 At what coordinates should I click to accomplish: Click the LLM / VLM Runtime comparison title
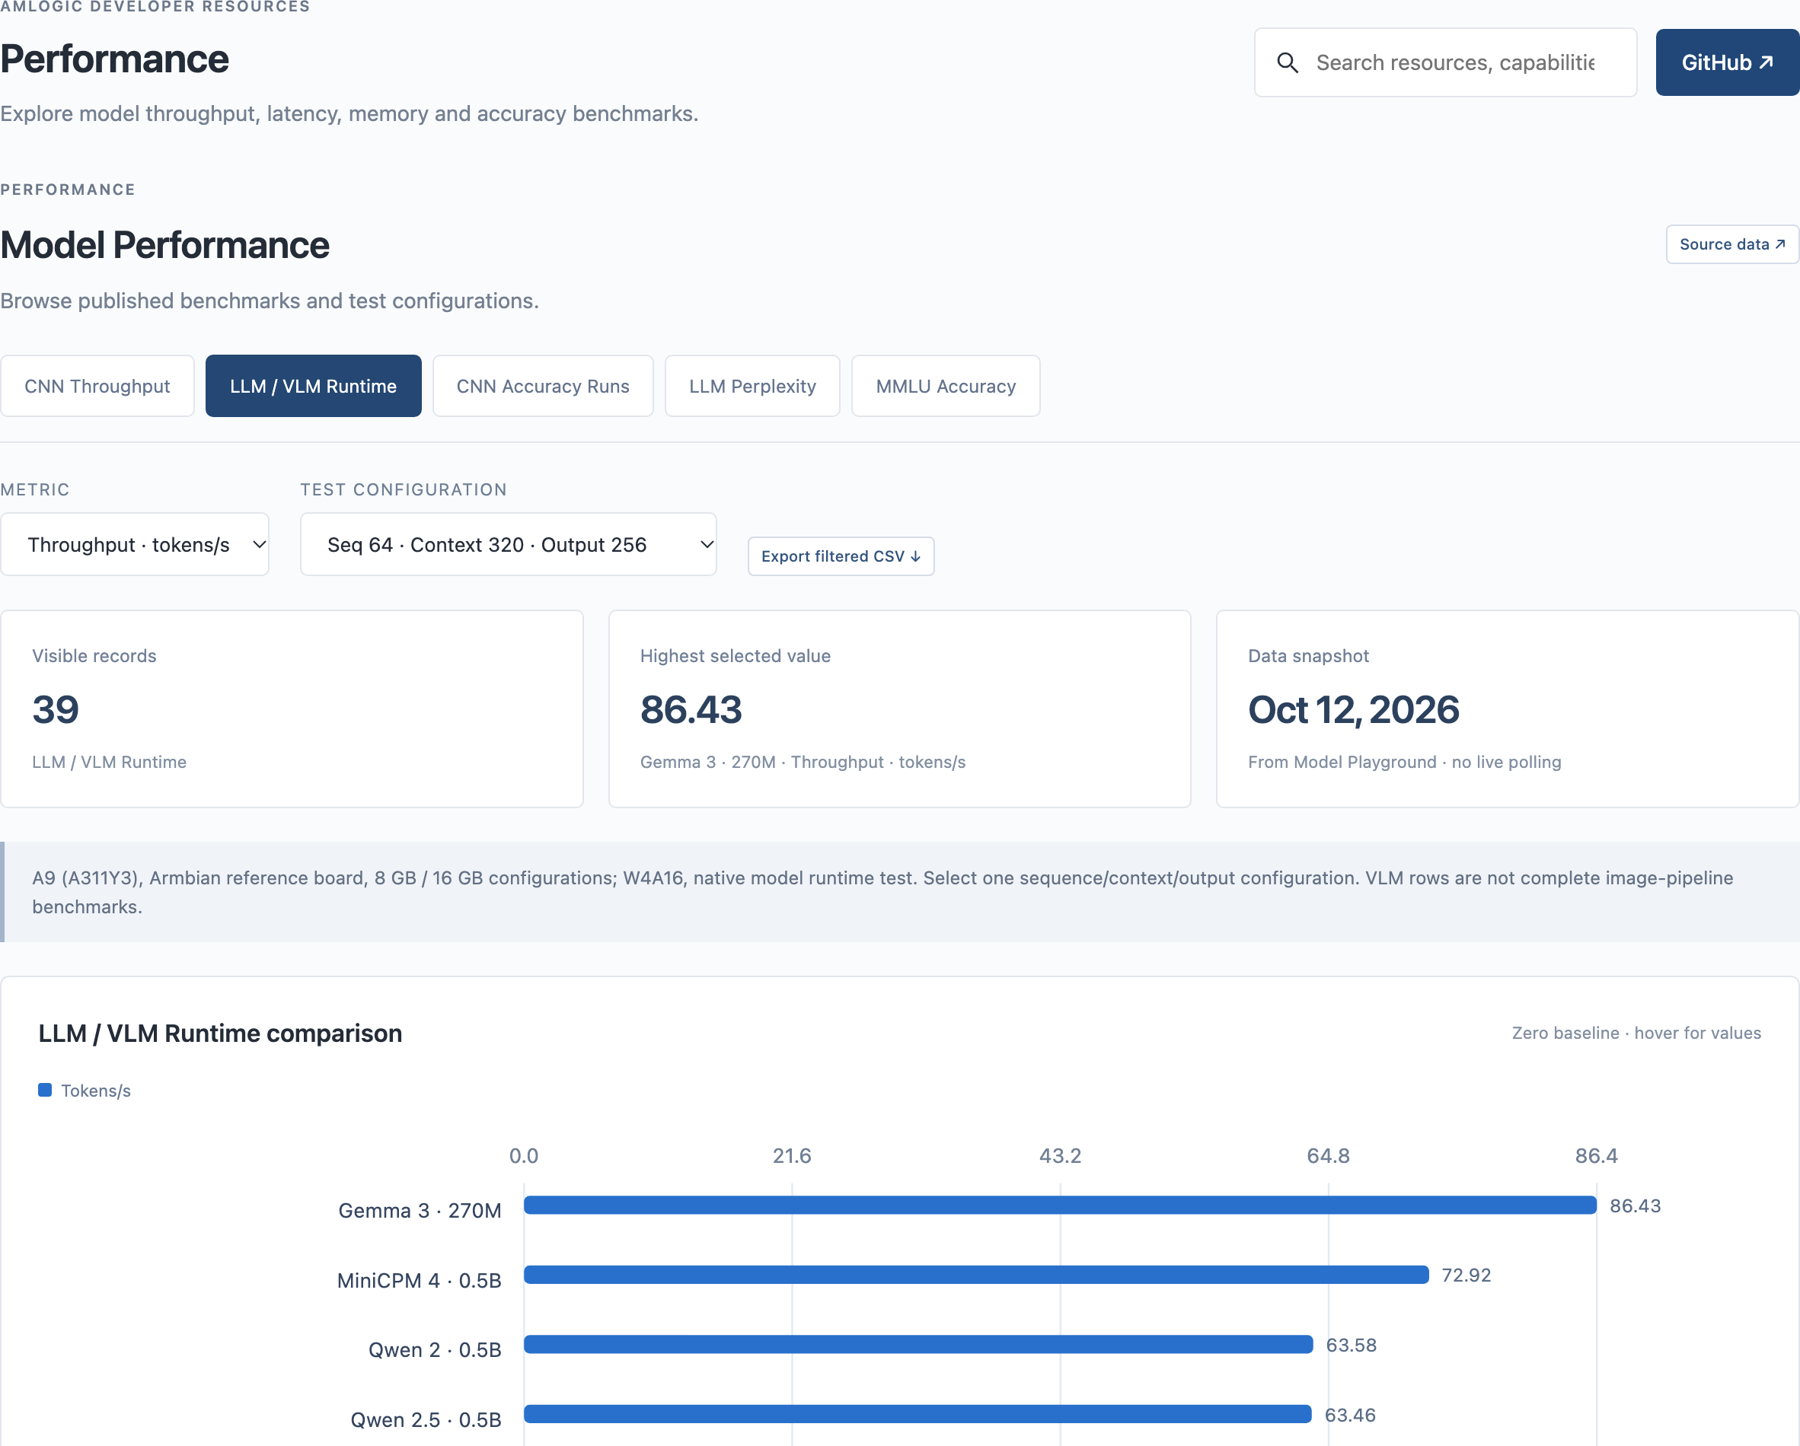coord(220,1033)
